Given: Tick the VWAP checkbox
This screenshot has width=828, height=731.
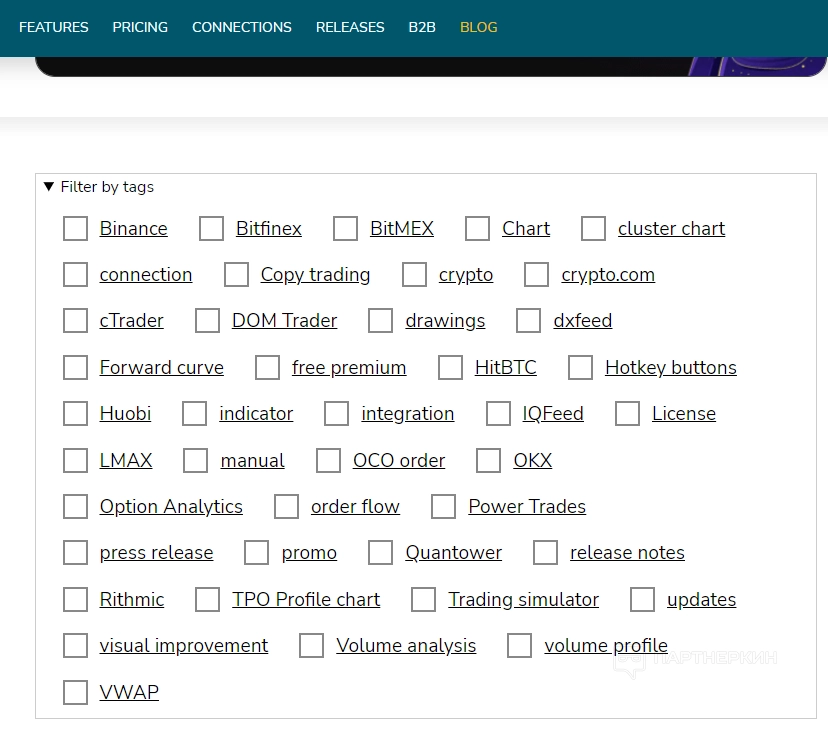Looking at the screenshot, I should tap(76, 692).
